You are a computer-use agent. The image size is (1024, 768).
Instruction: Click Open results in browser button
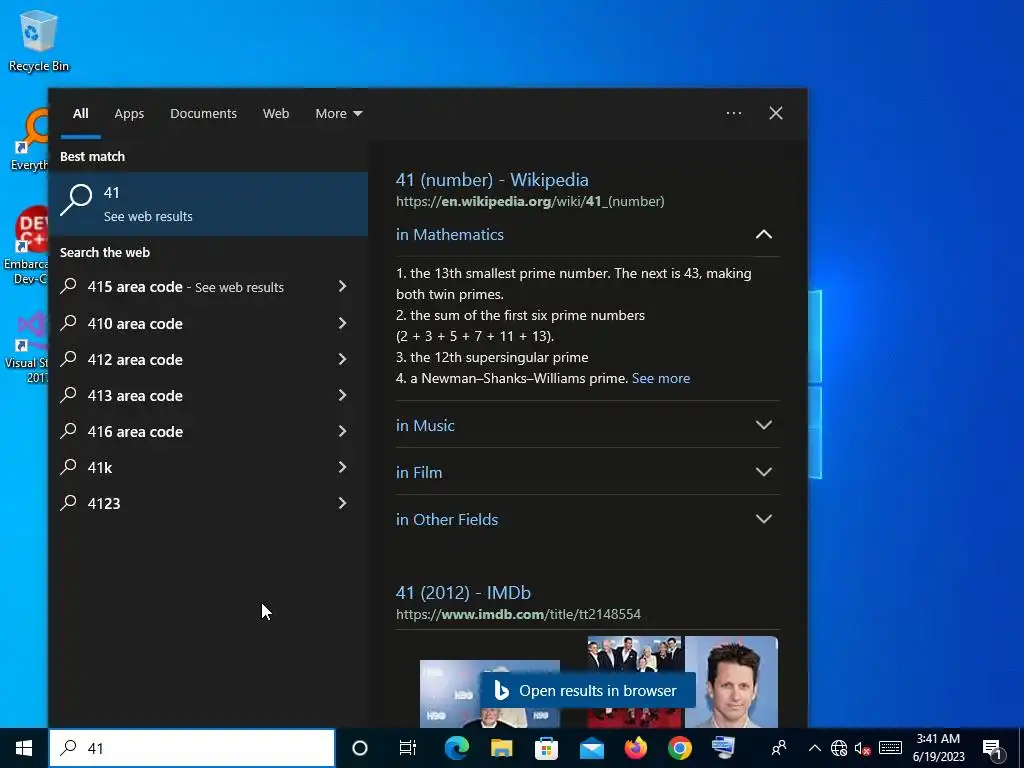[588, 690]
